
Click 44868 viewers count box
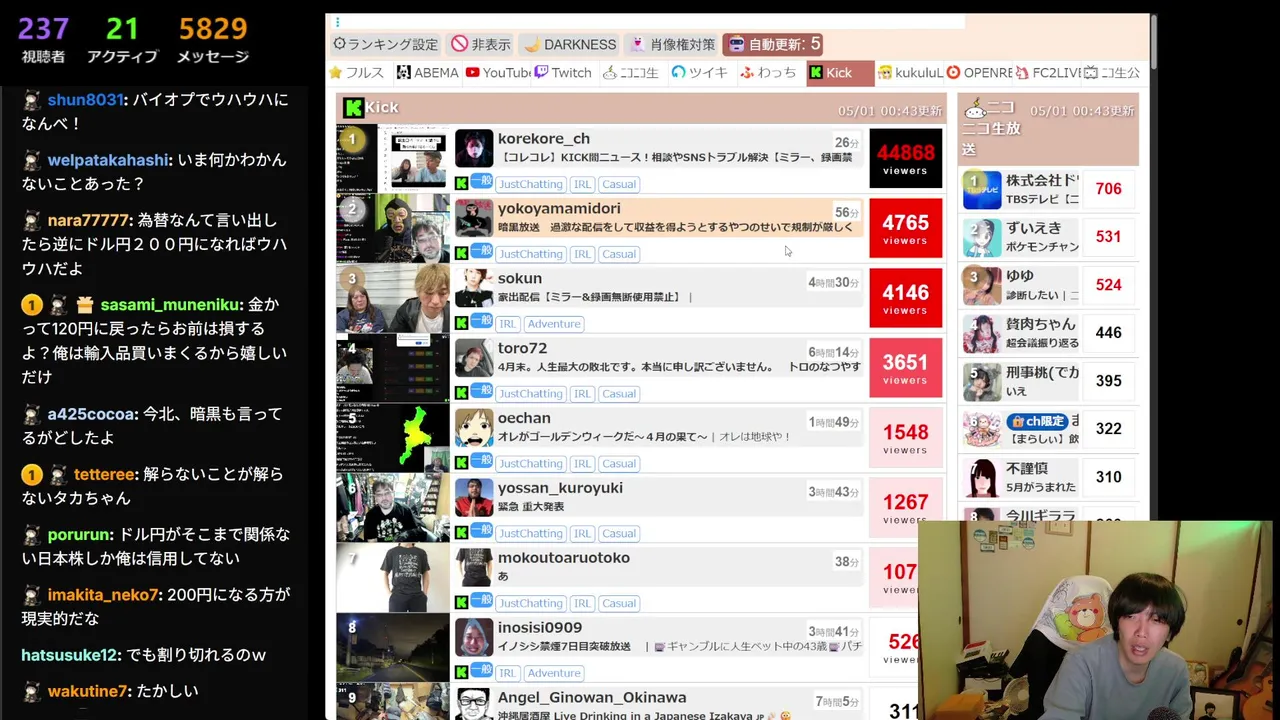pyautogui.click(x=906, y=158)
